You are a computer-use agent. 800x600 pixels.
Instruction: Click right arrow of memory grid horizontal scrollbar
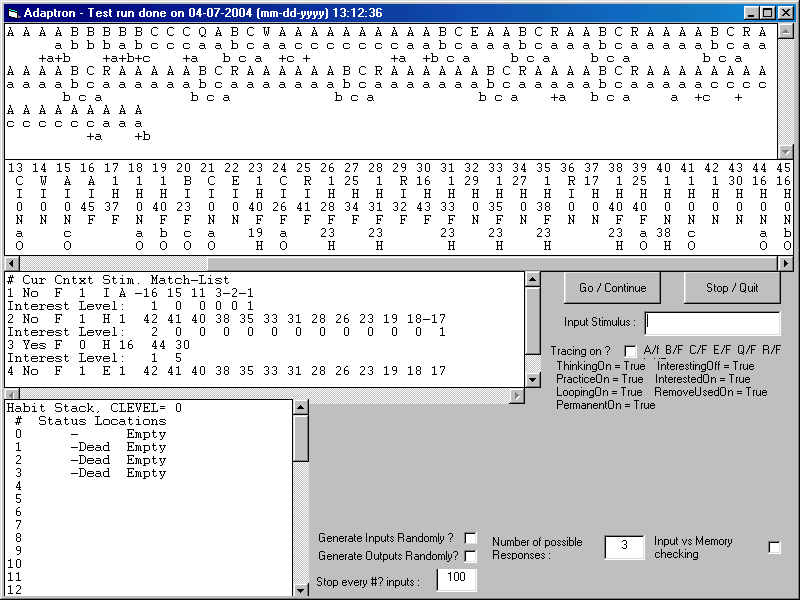pos(786,263)
